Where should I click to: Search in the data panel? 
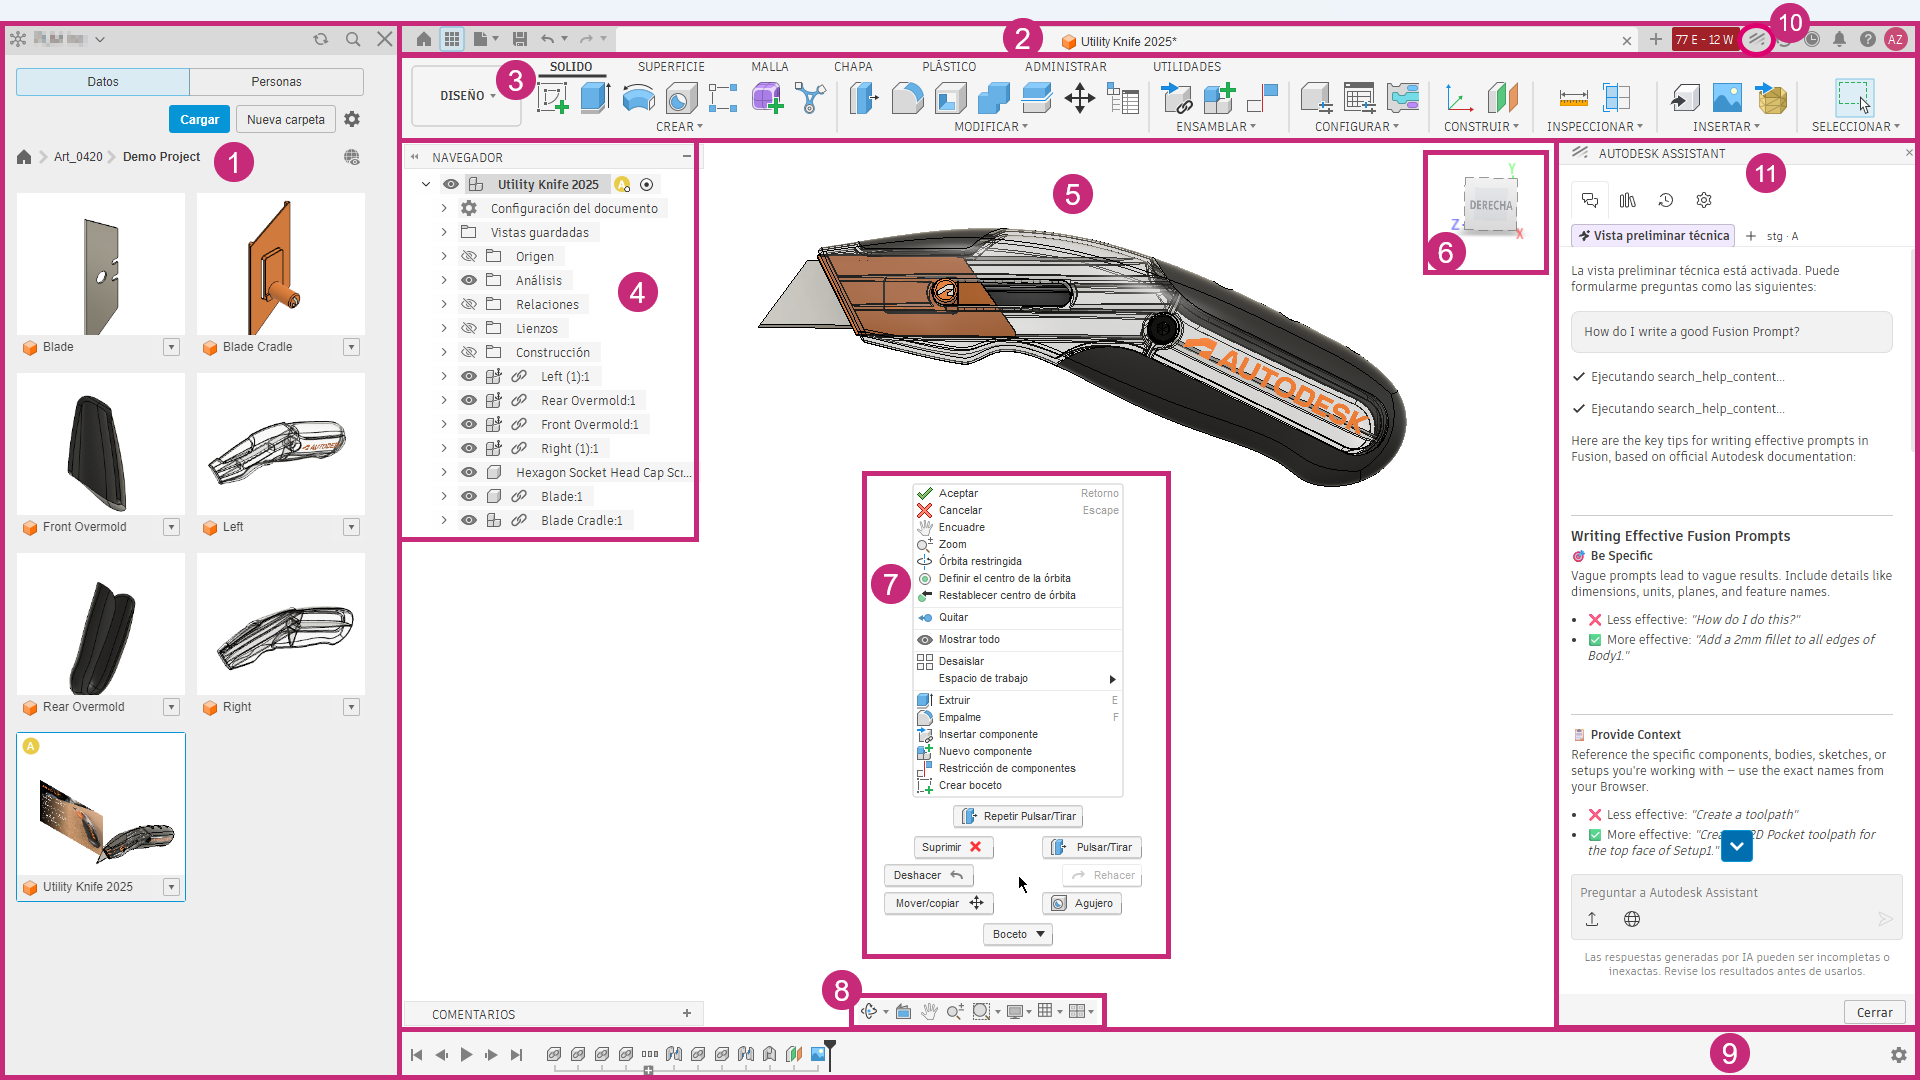(353, 39)
